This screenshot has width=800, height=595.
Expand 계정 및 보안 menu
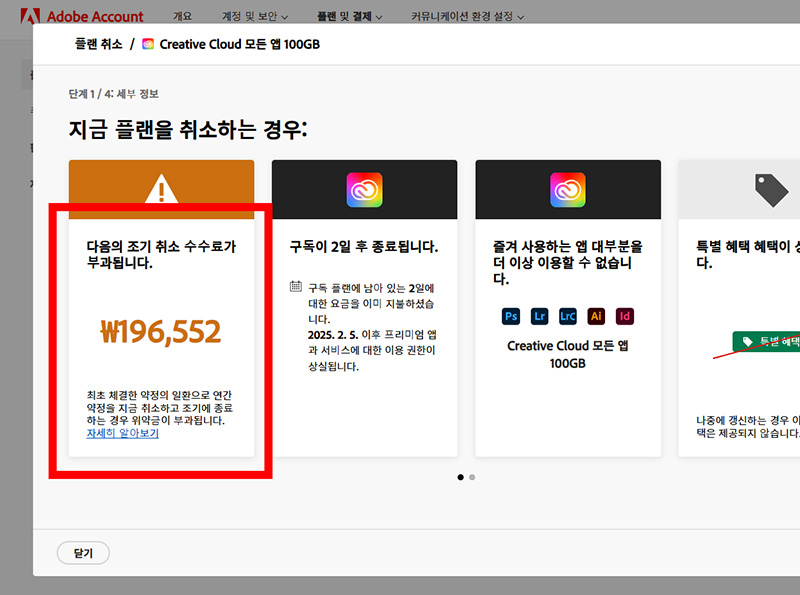pyautogui.click(x=255, y=16)
